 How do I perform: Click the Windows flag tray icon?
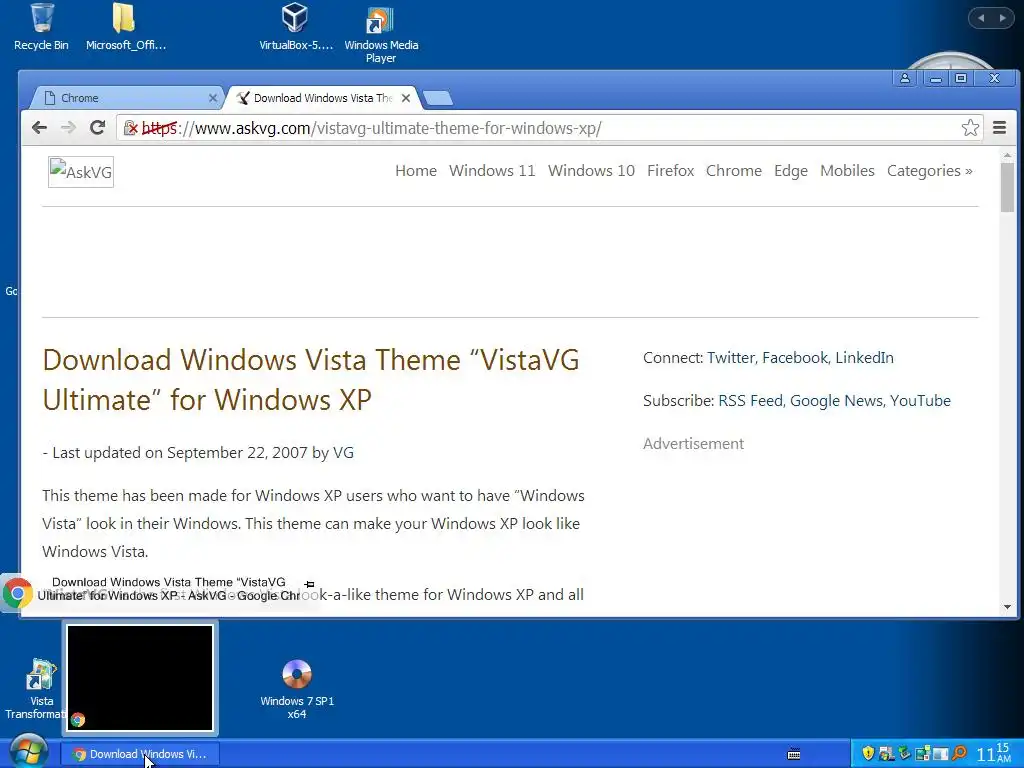point(886,753)
